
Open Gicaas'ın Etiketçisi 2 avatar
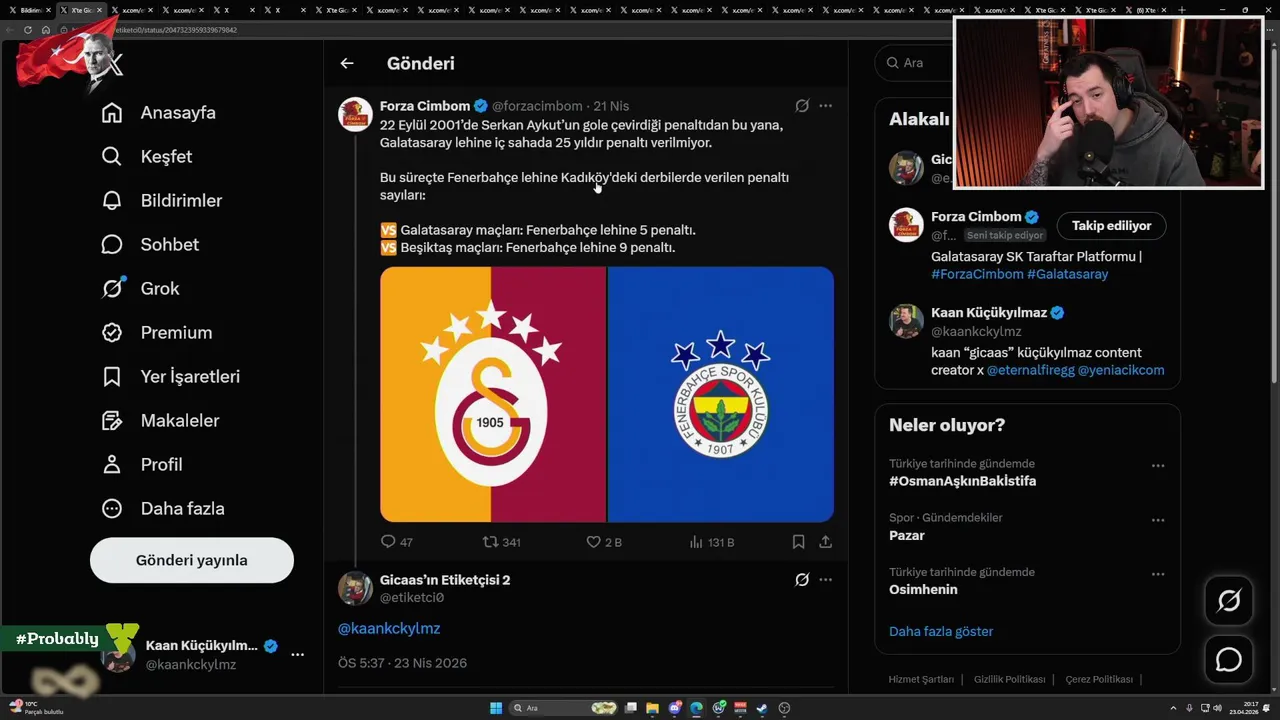[356, 589]
